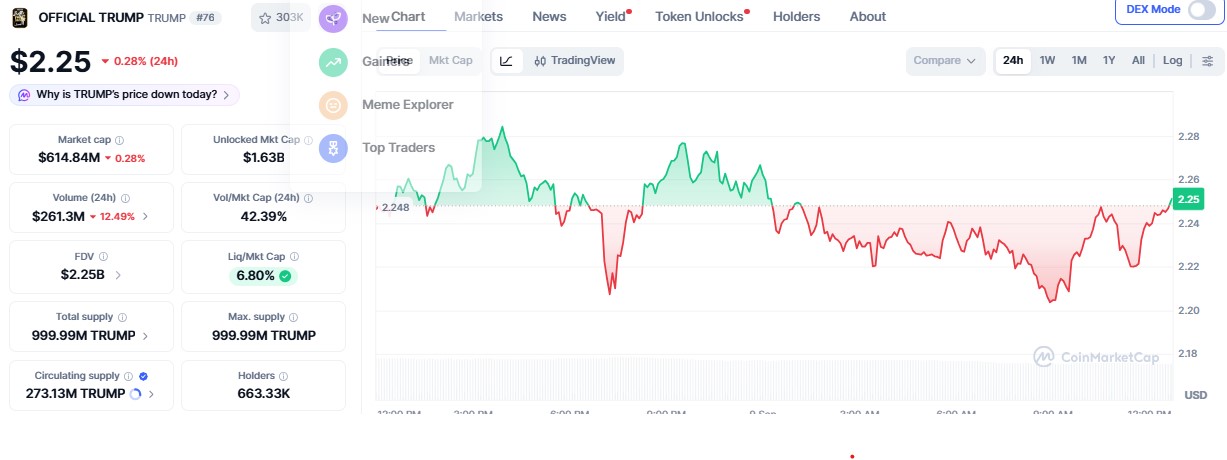This screenshot has height=460, width=1227.
Task: Click the $614.84M market cap value
Action: (x=69, y=158)
